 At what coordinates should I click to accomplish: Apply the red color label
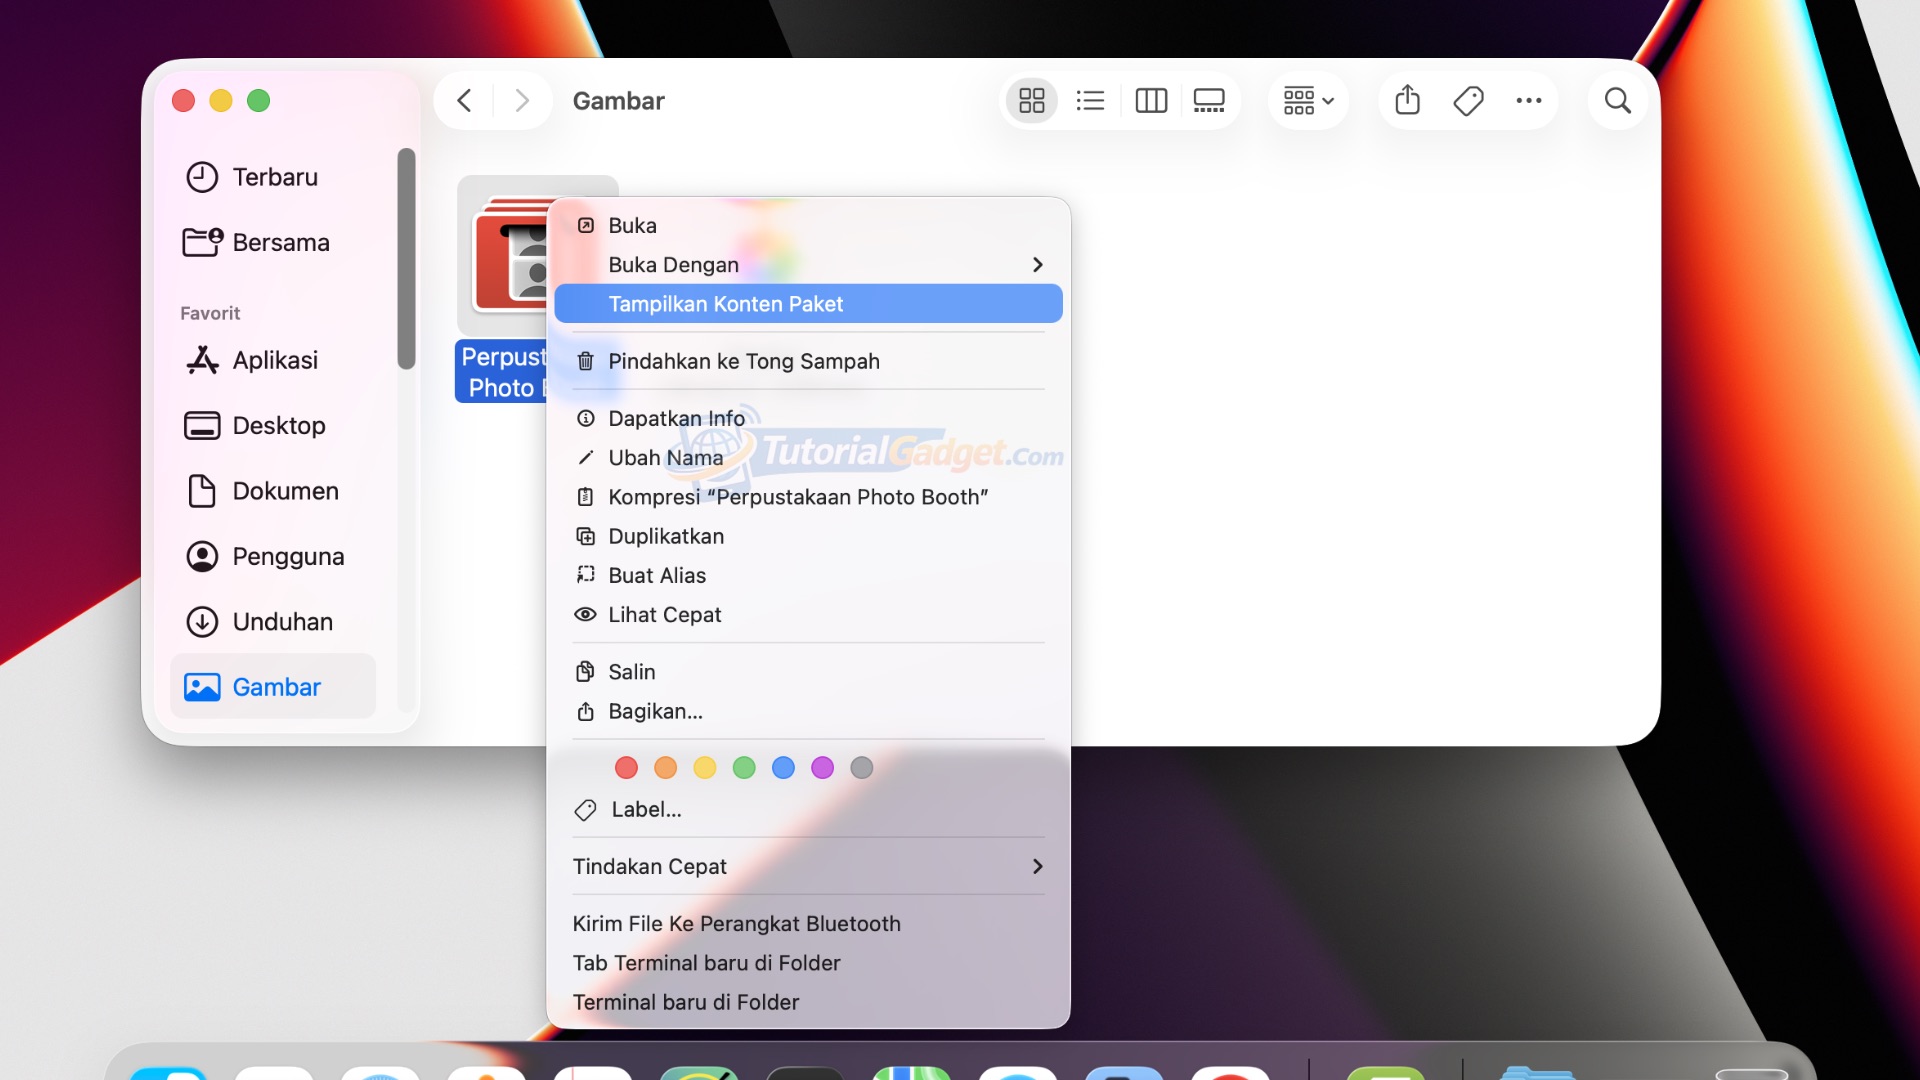626,768
